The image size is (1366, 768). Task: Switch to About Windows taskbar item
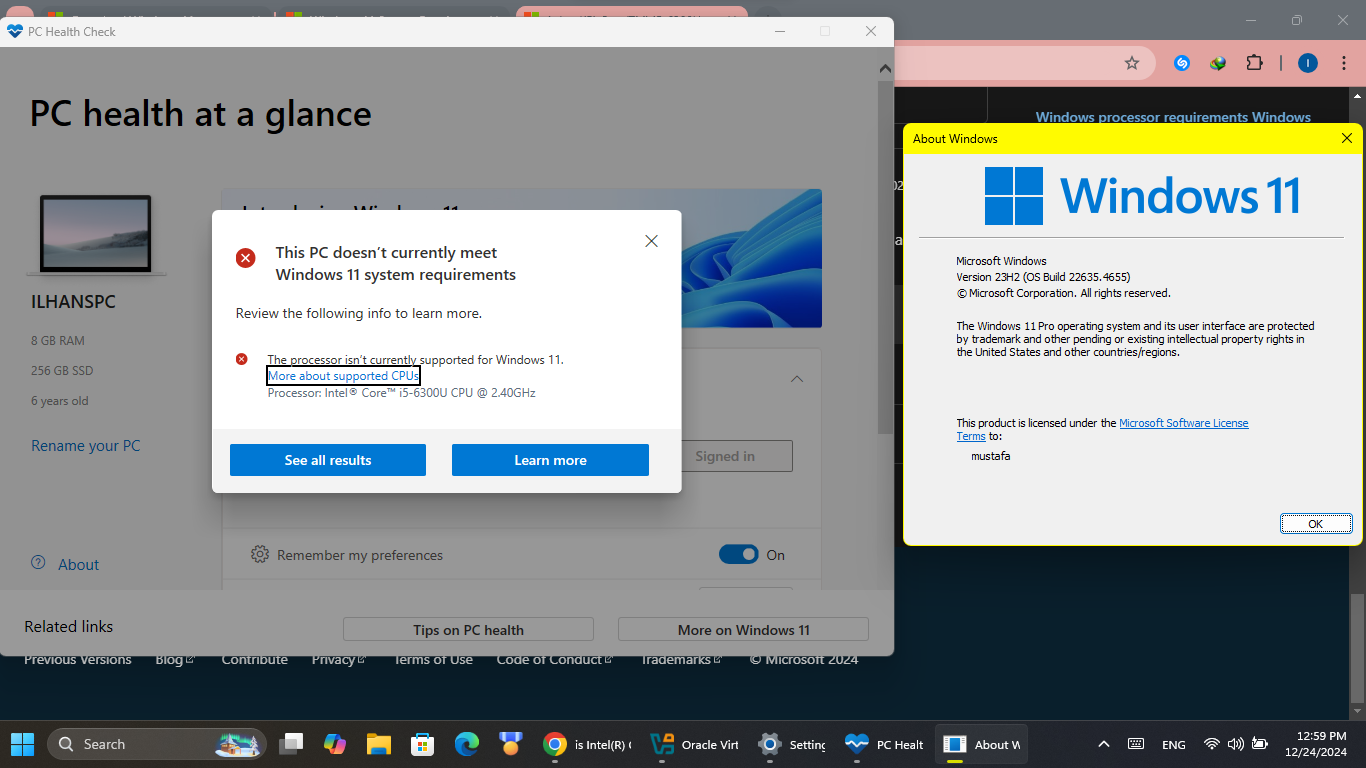click(982, 744)
